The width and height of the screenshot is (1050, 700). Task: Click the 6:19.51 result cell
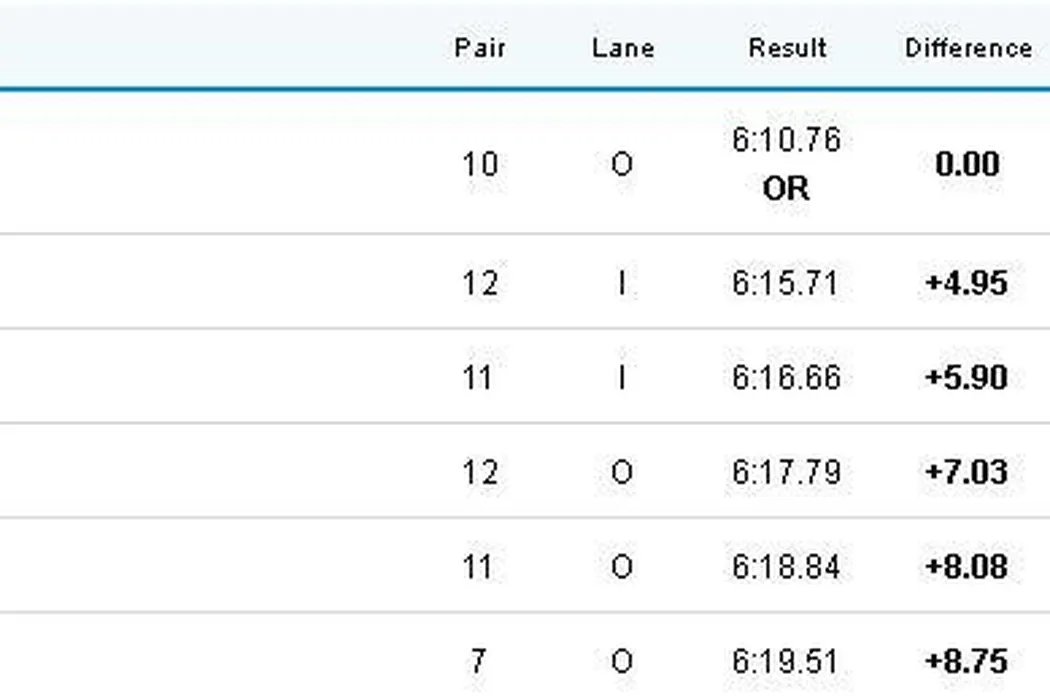coord(786,661)
